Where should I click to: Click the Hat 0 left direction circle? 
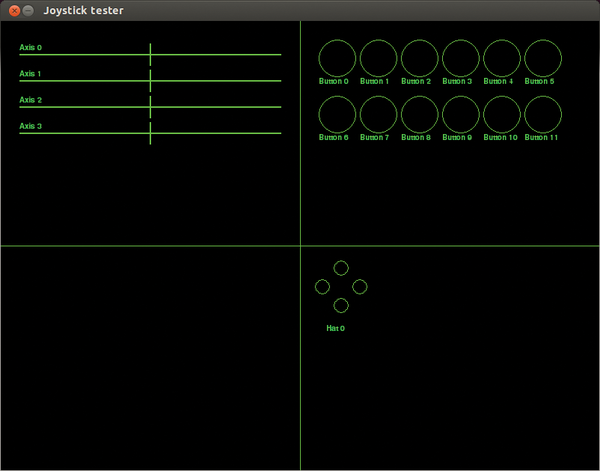tap(322, 287)
